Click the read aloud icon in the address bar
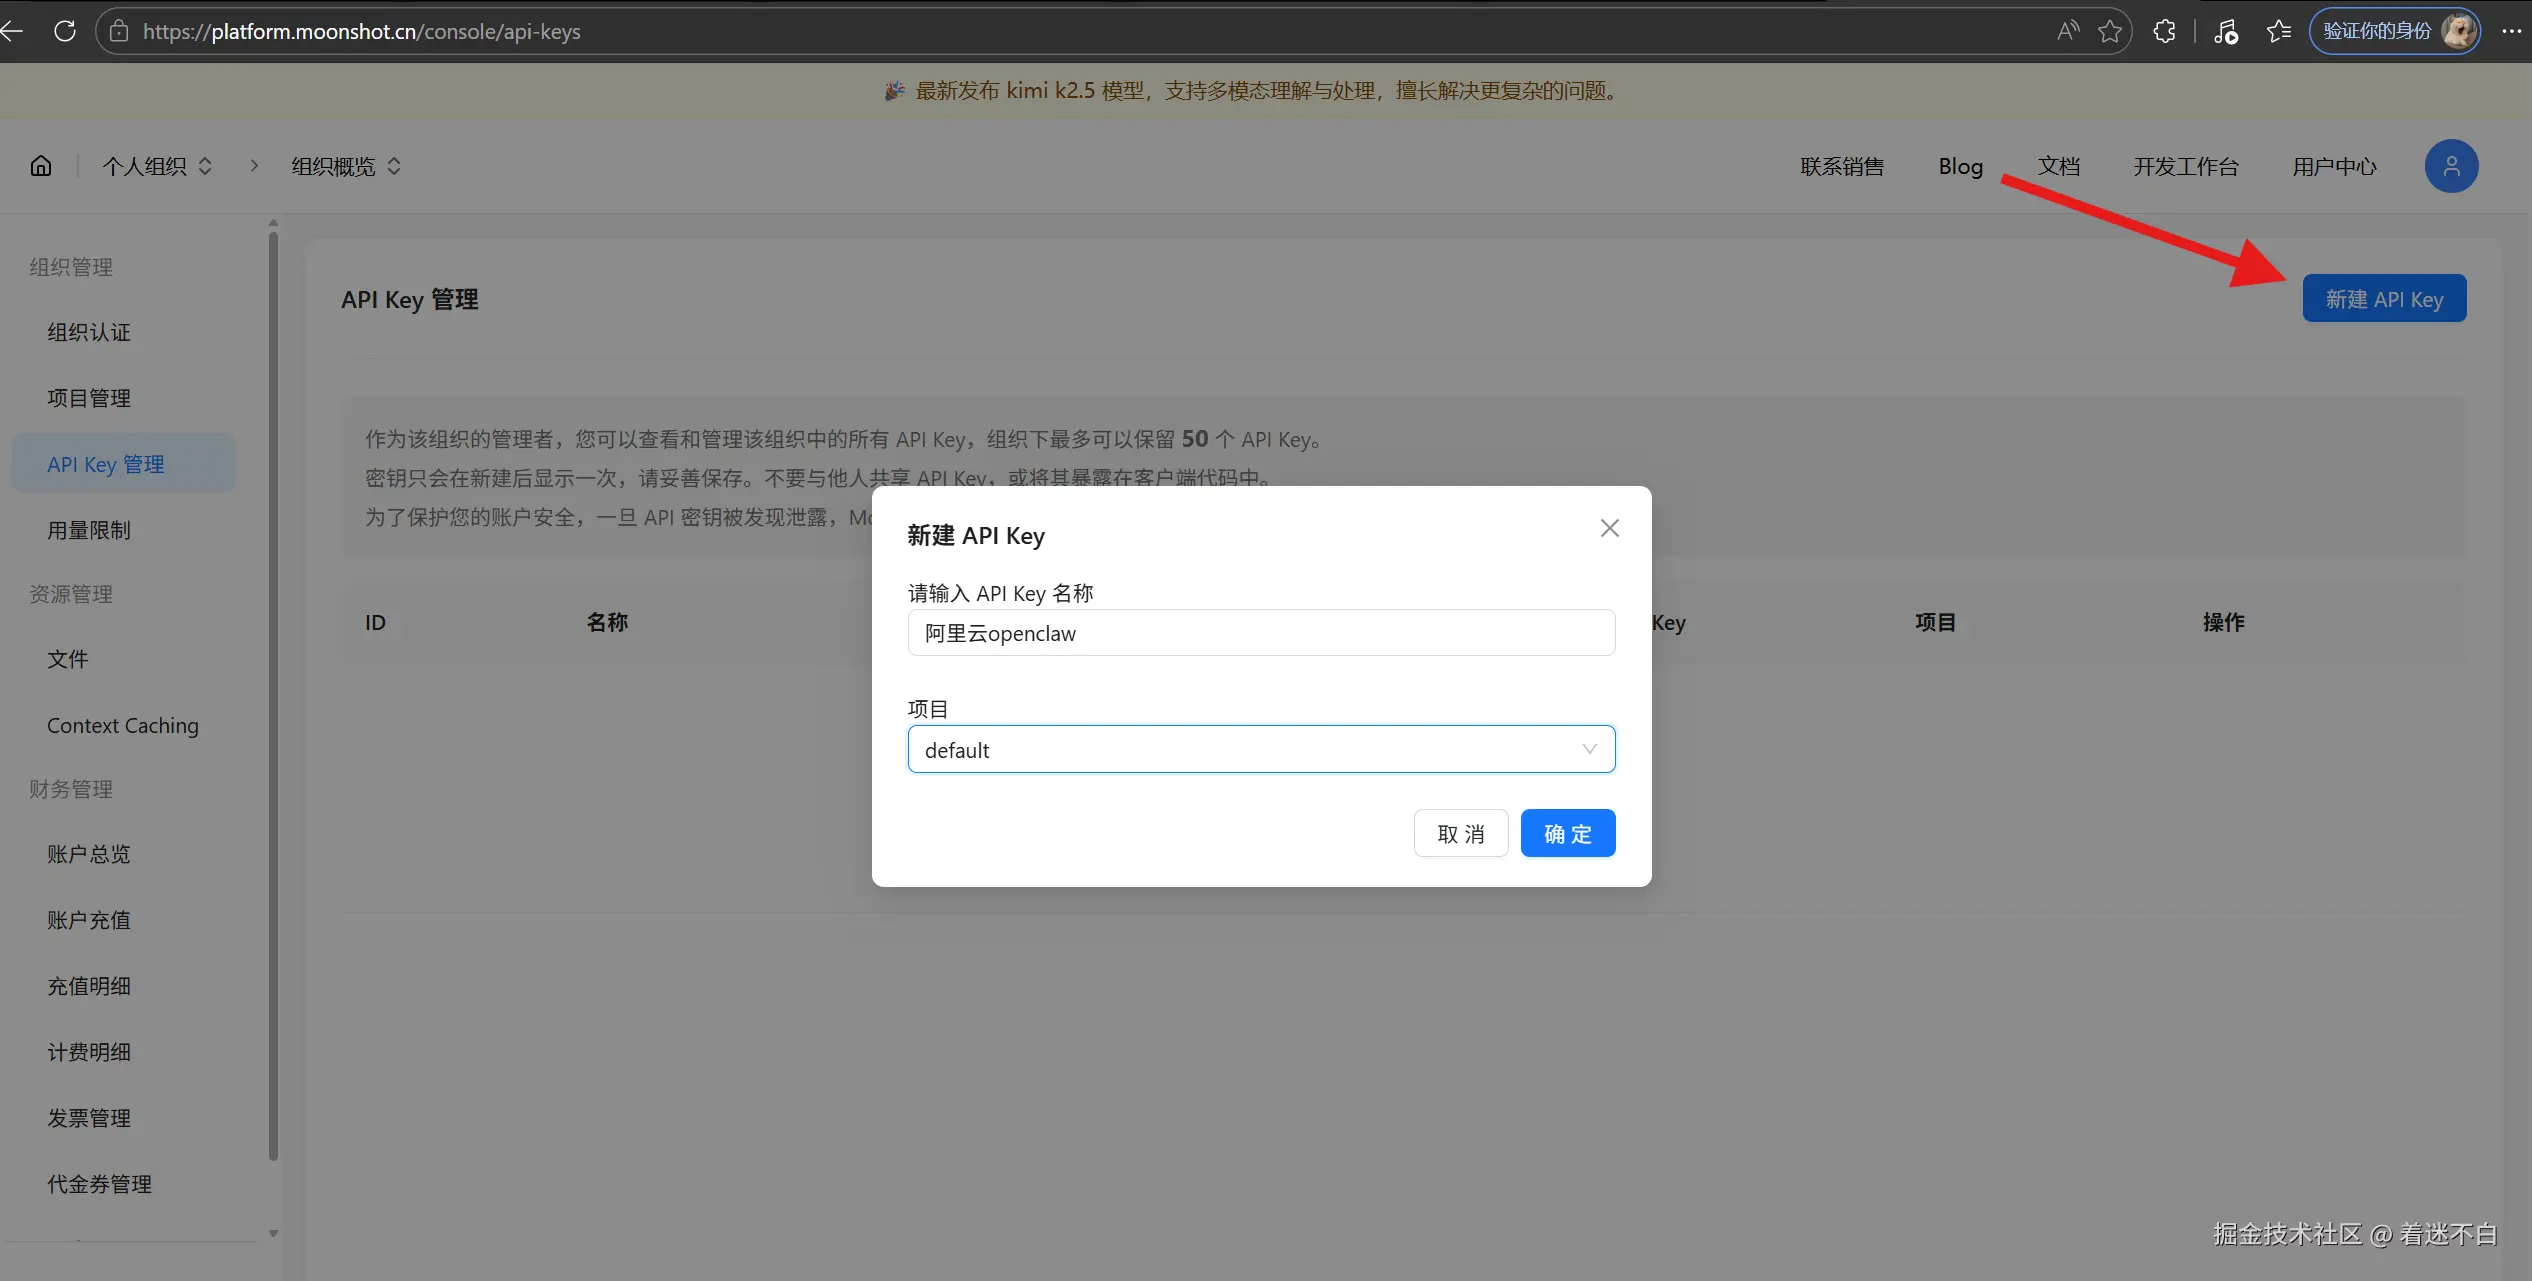 2067,31
